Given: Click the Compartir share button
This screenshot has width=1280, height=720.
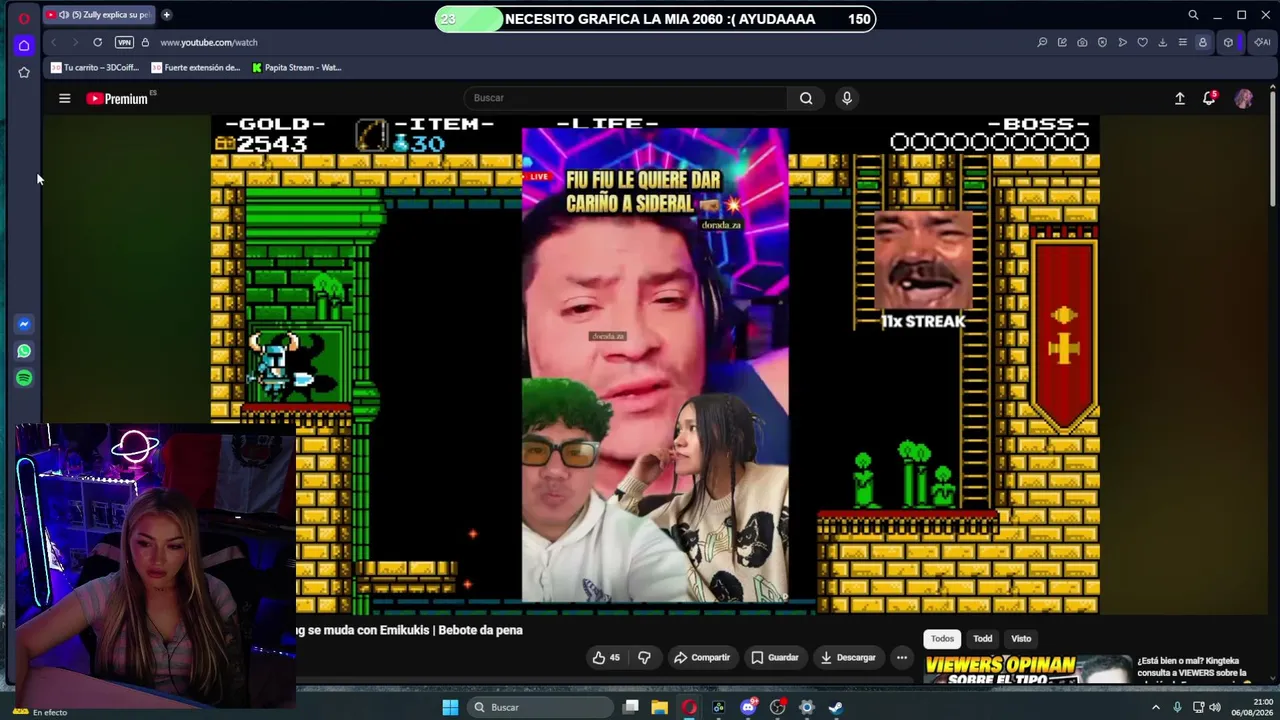Looking at the screenshot, I should click(x=702, y=657).
